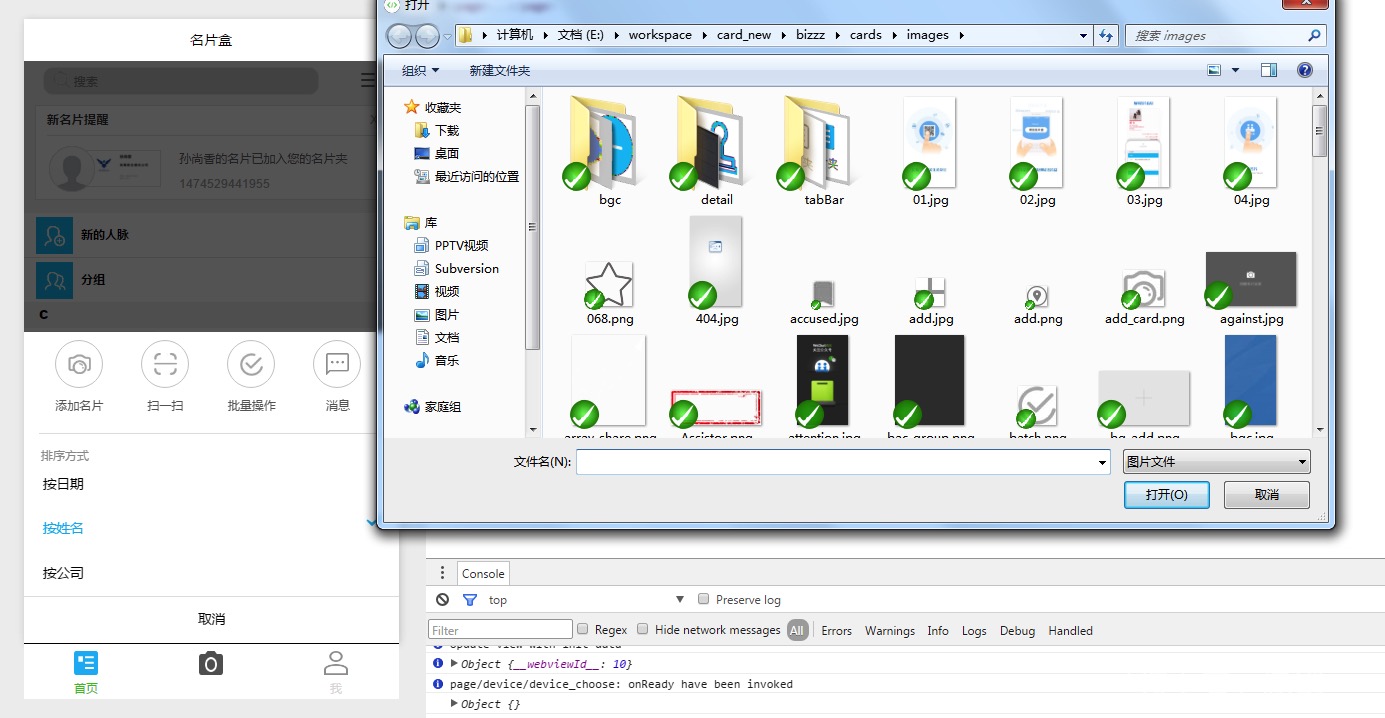This screenshot has width=1385, height=718.
Task: Click the 新建文件夹 button
Action: tap(500, 71)
